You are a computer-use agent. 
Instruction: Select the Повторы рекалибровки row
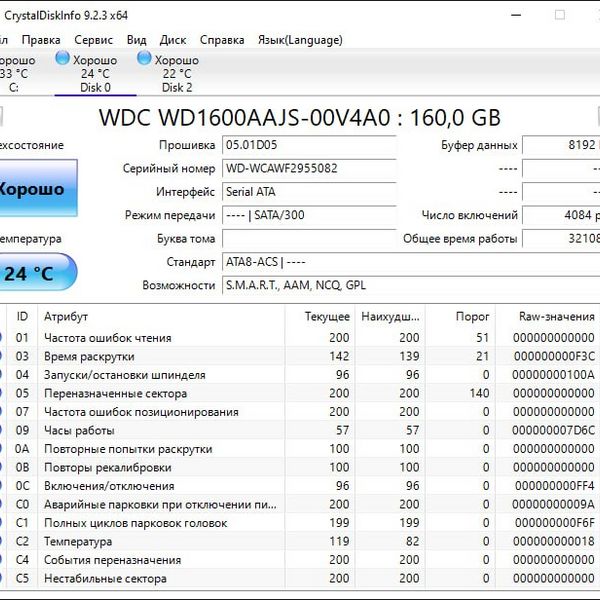pos(300,467)
